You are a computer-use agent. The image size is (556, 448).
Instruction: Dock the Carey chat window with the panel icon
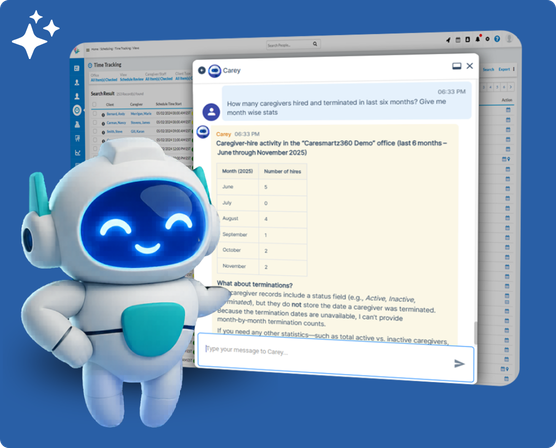coord(457,66)
